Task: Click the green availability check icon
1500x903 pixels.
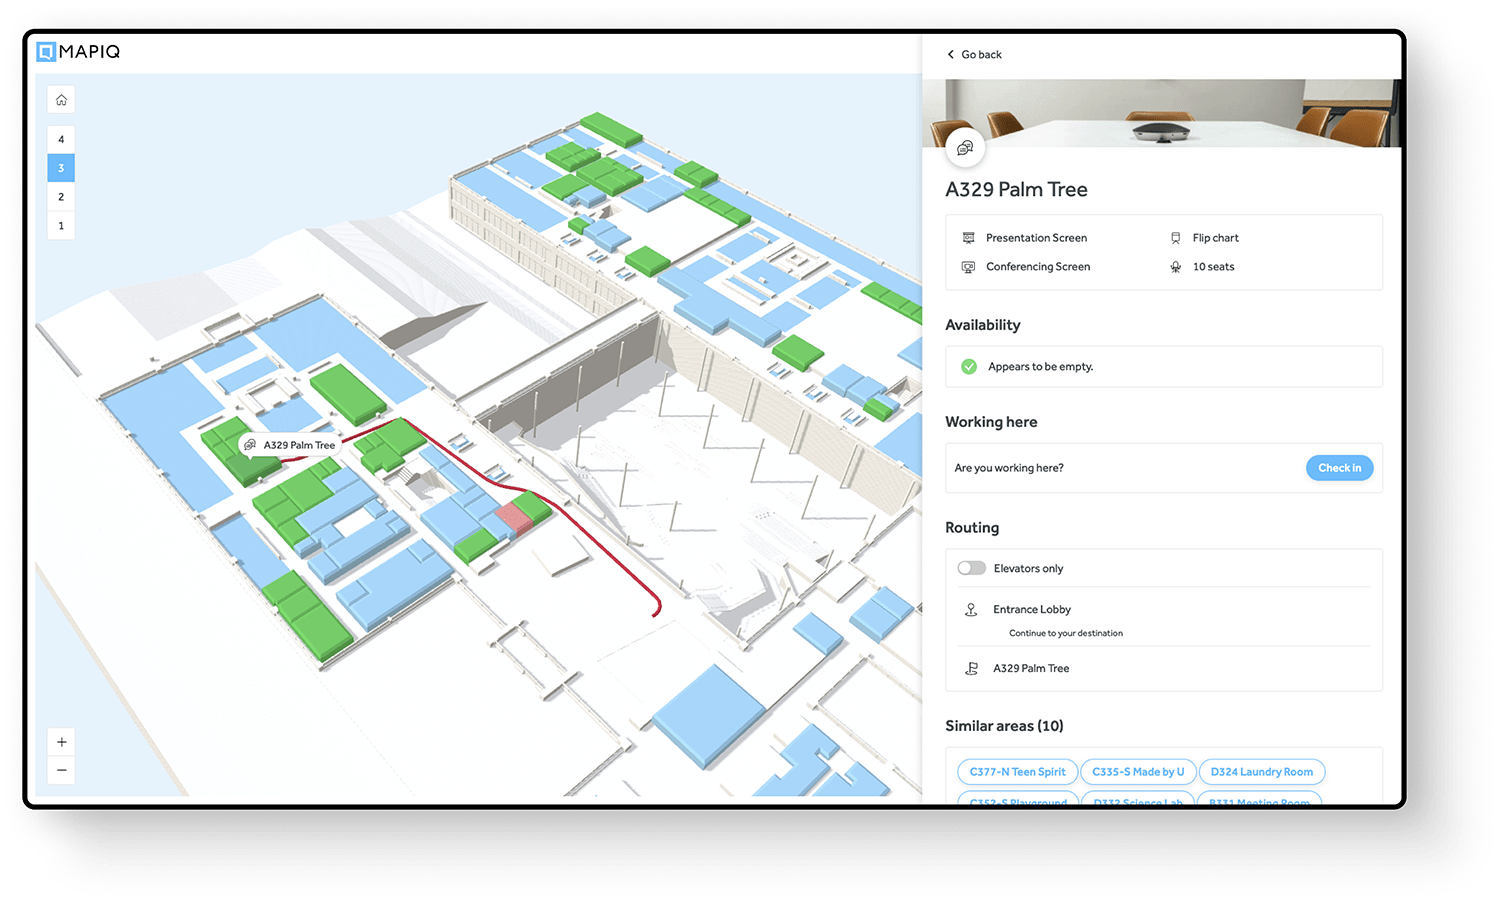Action: [x=968, y=367]
